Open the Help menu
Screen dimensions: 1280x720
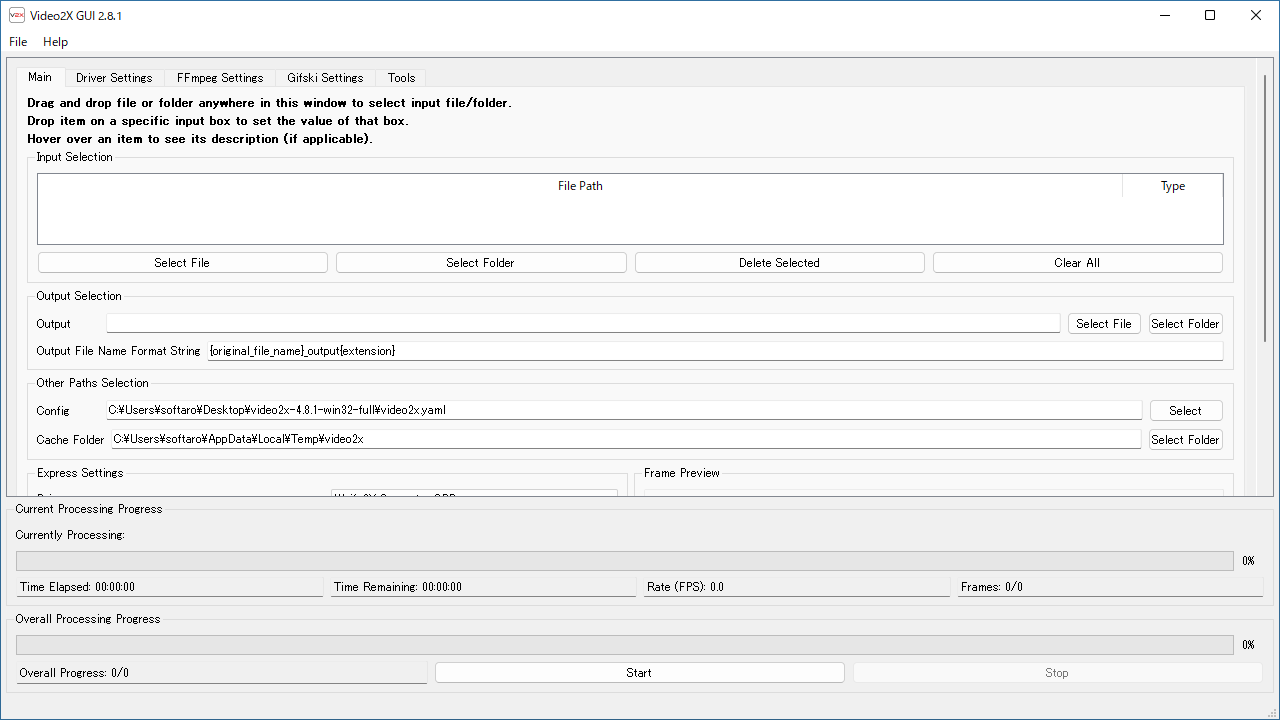point(56,42)
